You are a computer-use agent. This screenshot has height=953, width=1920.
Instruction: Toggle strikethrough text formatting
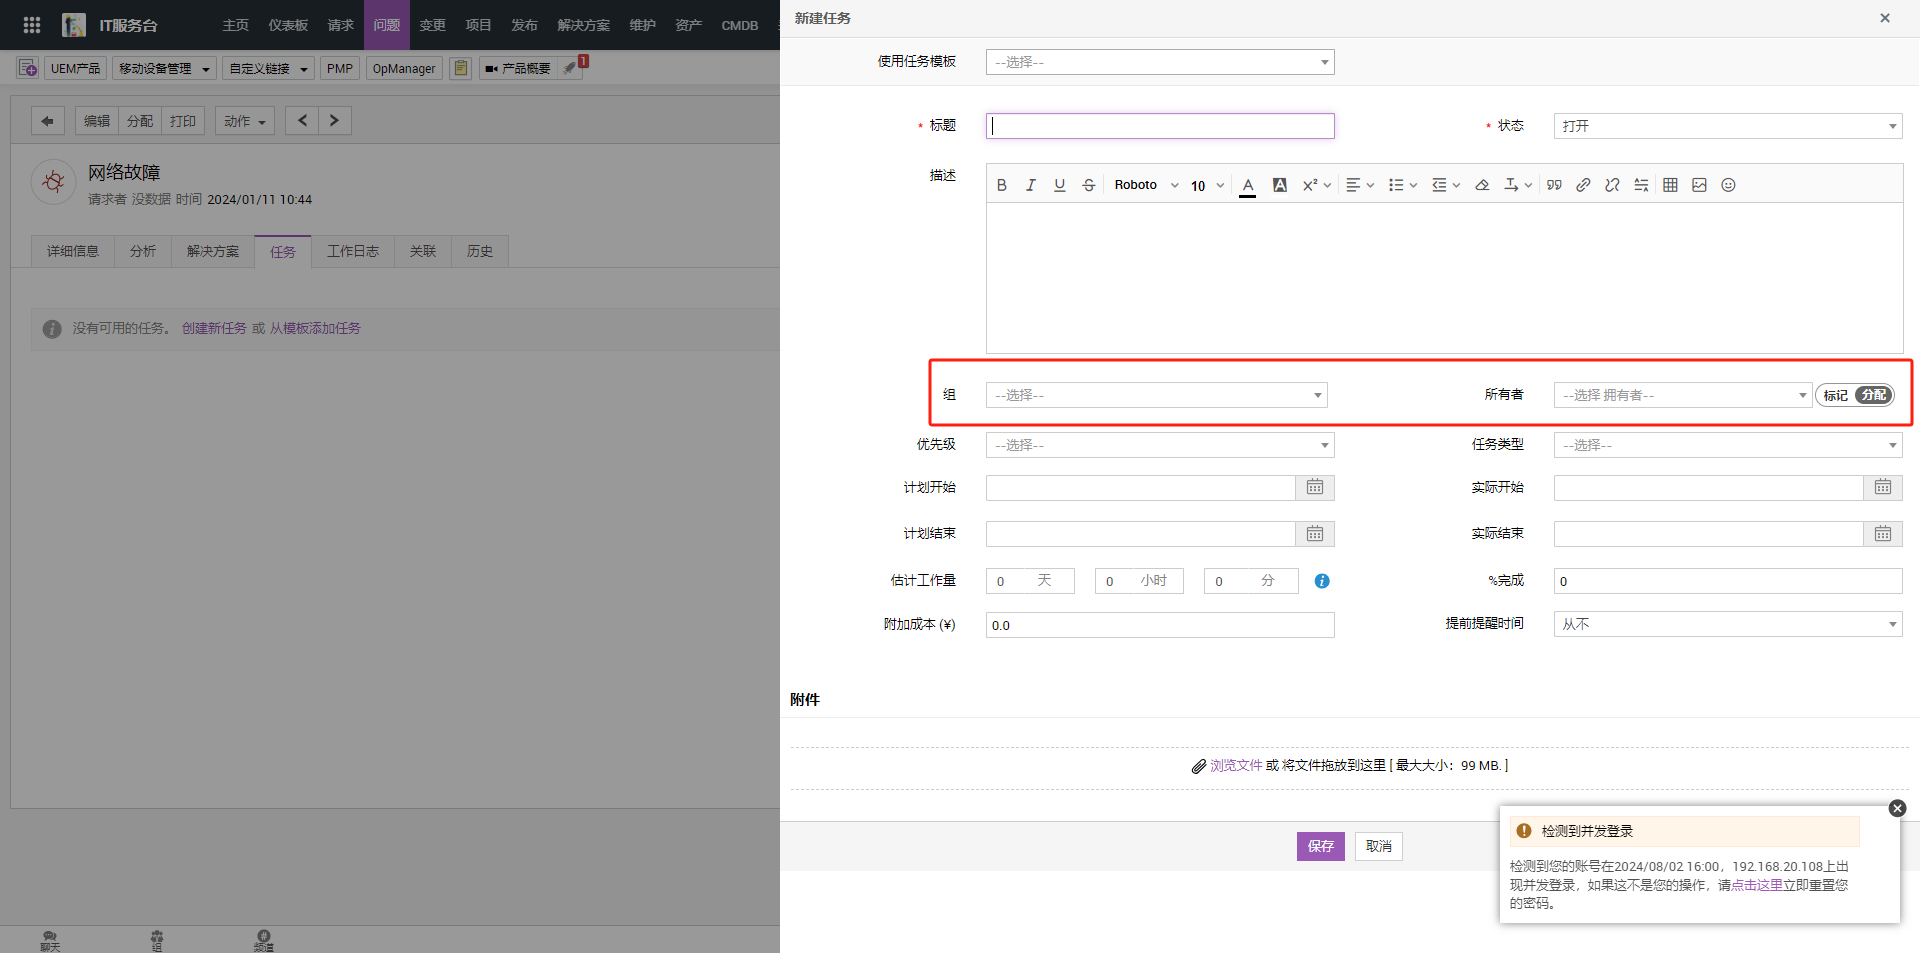click(1089, 185)
